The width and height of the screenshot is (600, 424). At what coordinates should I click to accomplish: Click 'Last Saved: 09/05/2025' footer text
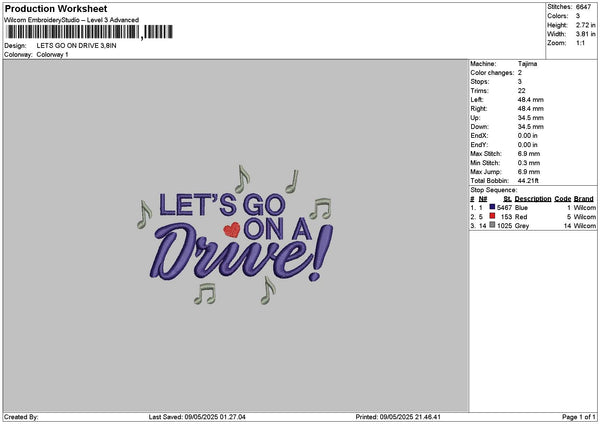(x=197, y=417)
